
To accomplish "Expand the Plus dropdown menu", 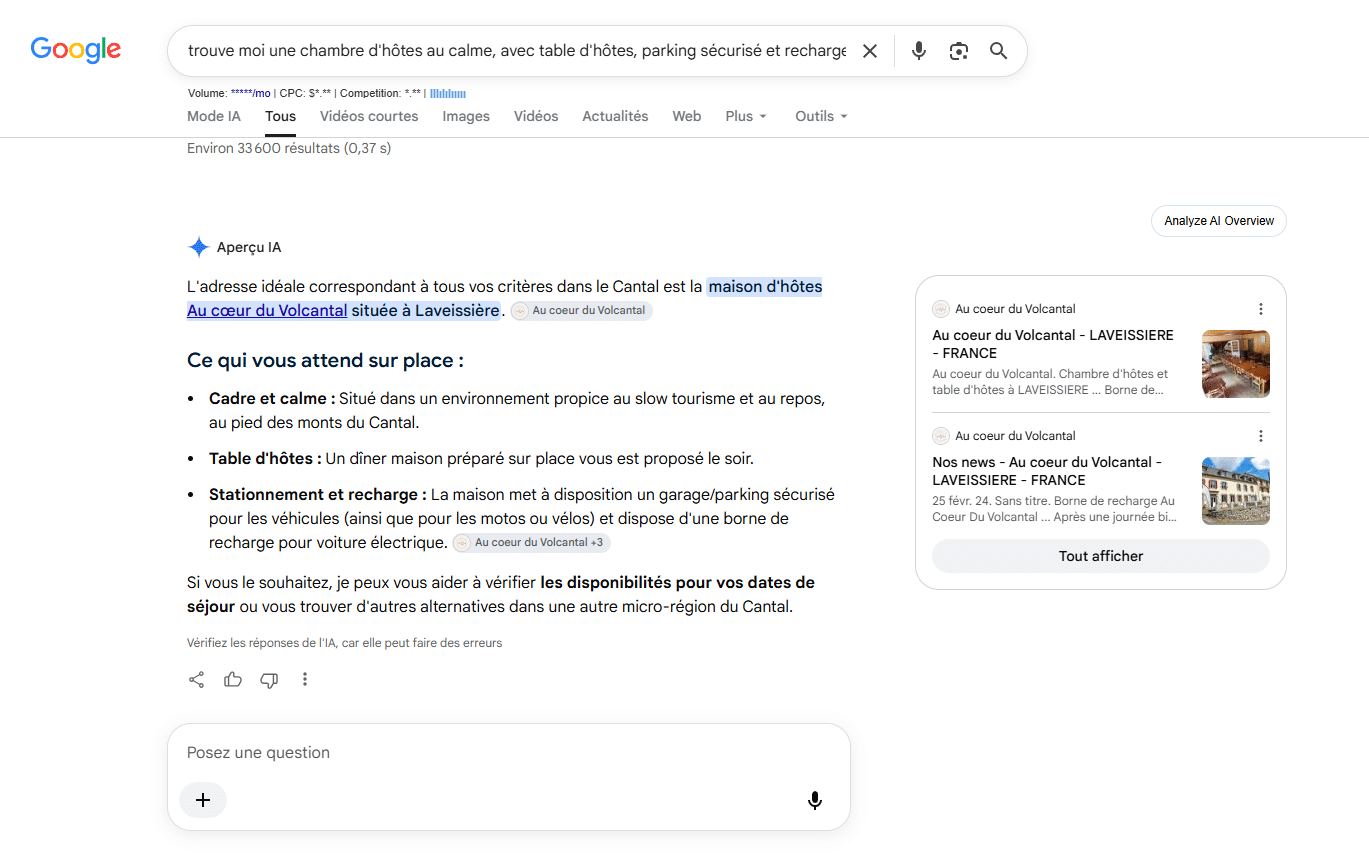I will point(746,116).
